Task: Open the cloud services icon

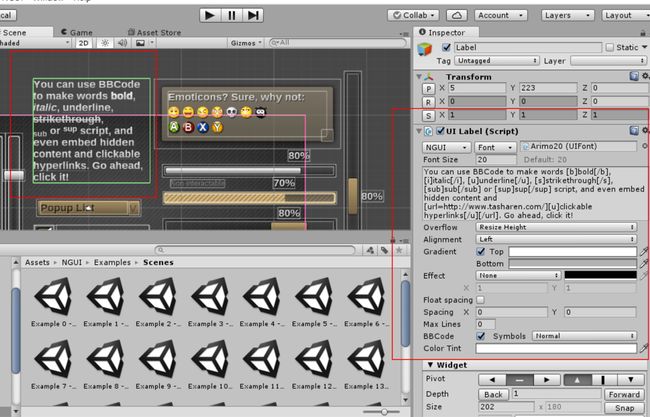Action: (456, 15)
